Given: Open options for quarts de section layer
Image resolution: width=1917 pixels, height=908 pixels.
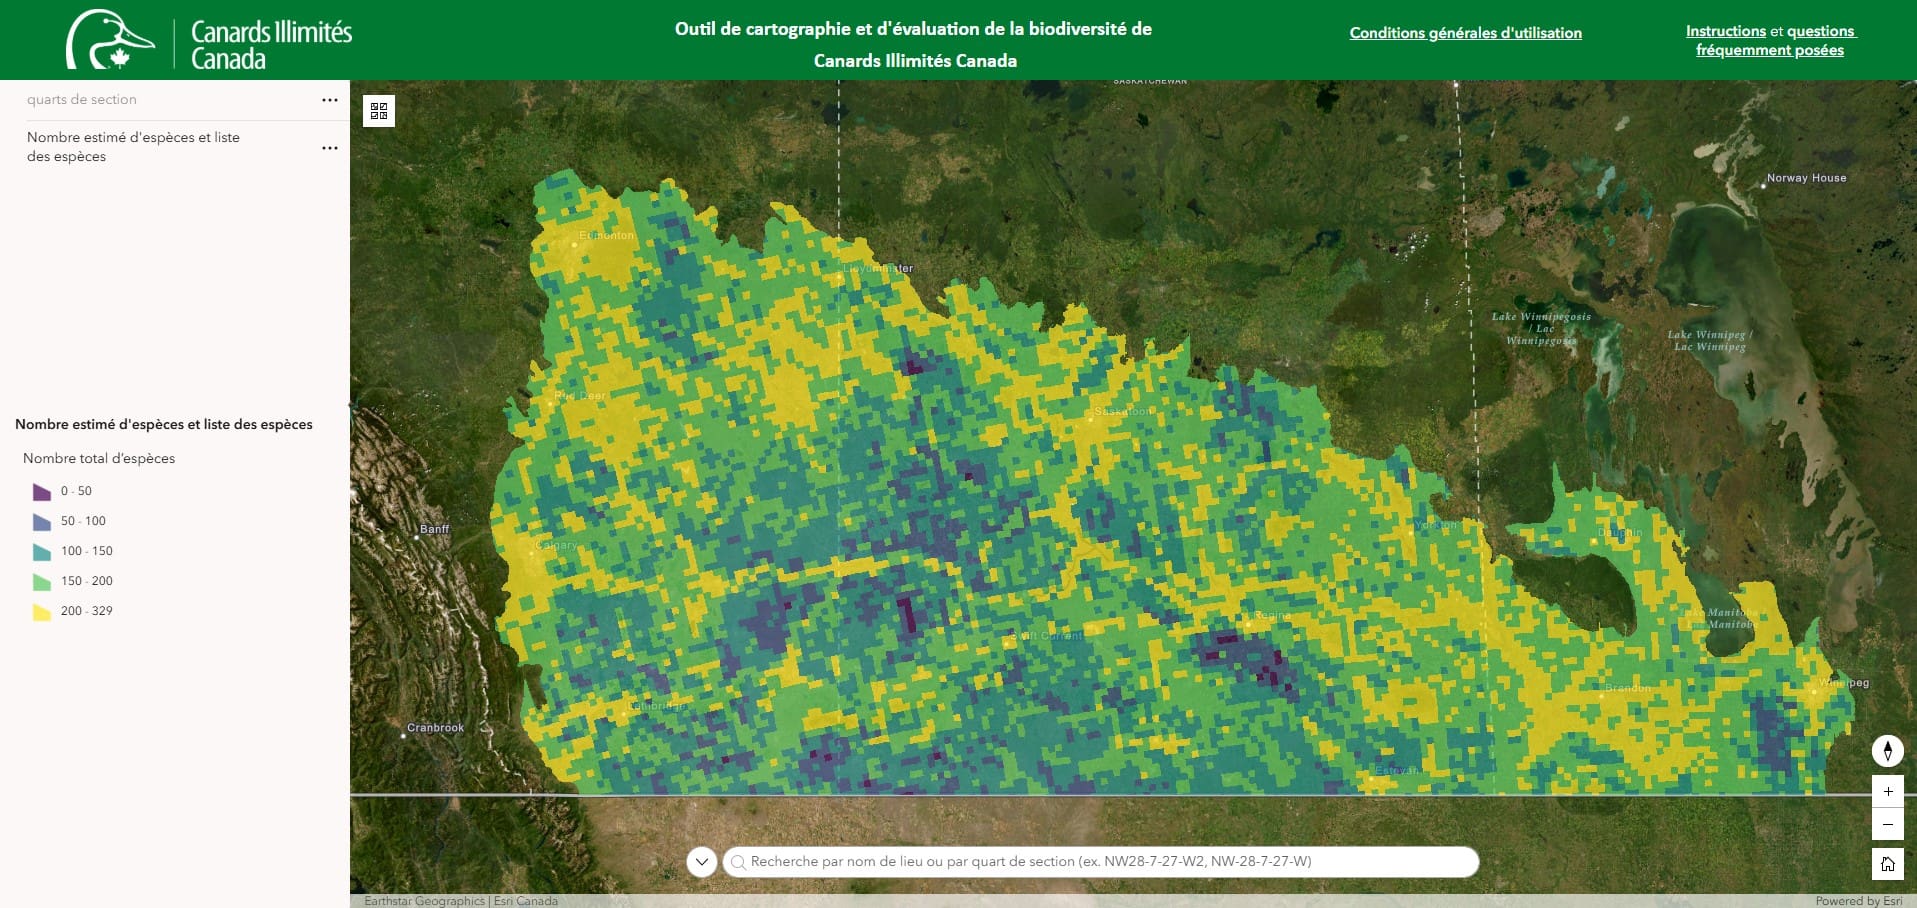Looking at the screenshot, I should tap(330, 100).
